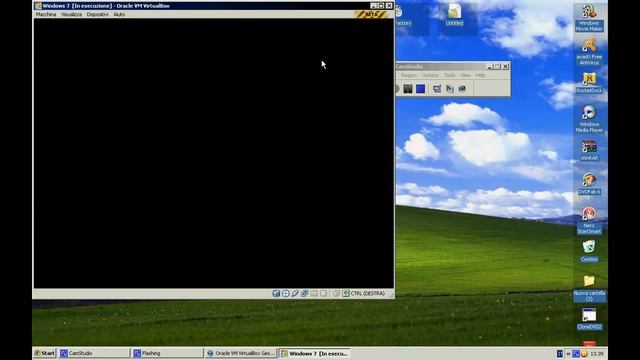The height and width of the screenshot is (360, 640).
Task: Select the Cestino recycle bin icon
Action: point(589,251)
